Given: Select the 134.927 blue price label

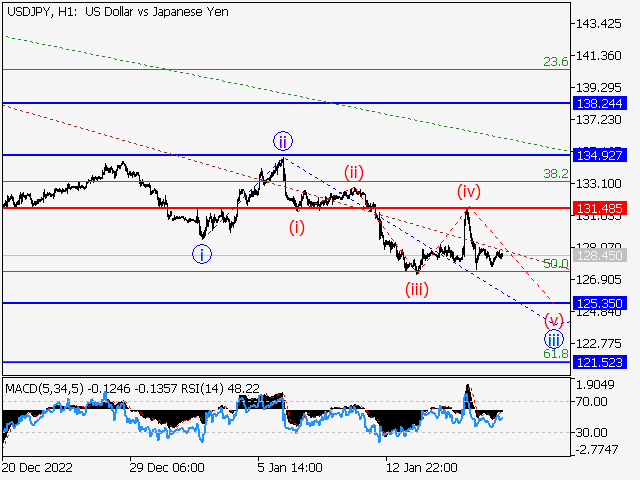Looking at the screenshot, I should 600,155.
